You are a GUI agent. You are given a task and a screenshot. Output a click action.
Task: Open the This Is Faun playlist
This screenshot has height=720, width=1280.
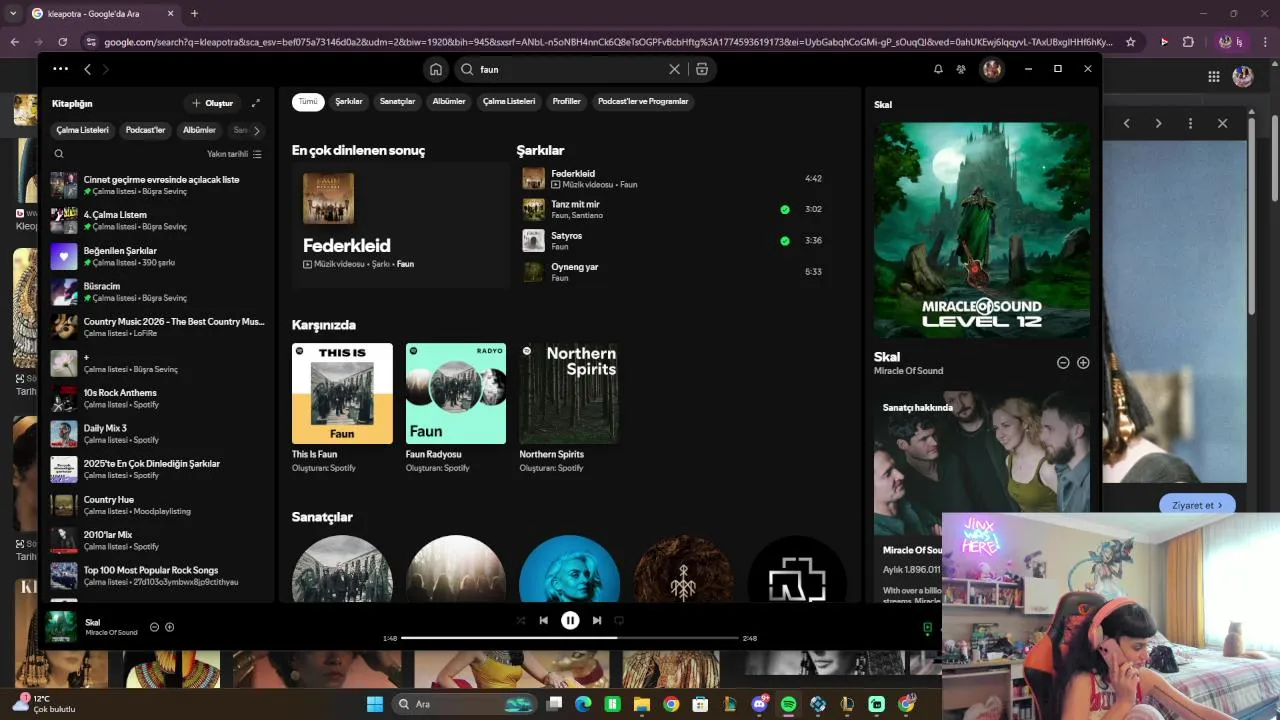[x=342, y=408]
